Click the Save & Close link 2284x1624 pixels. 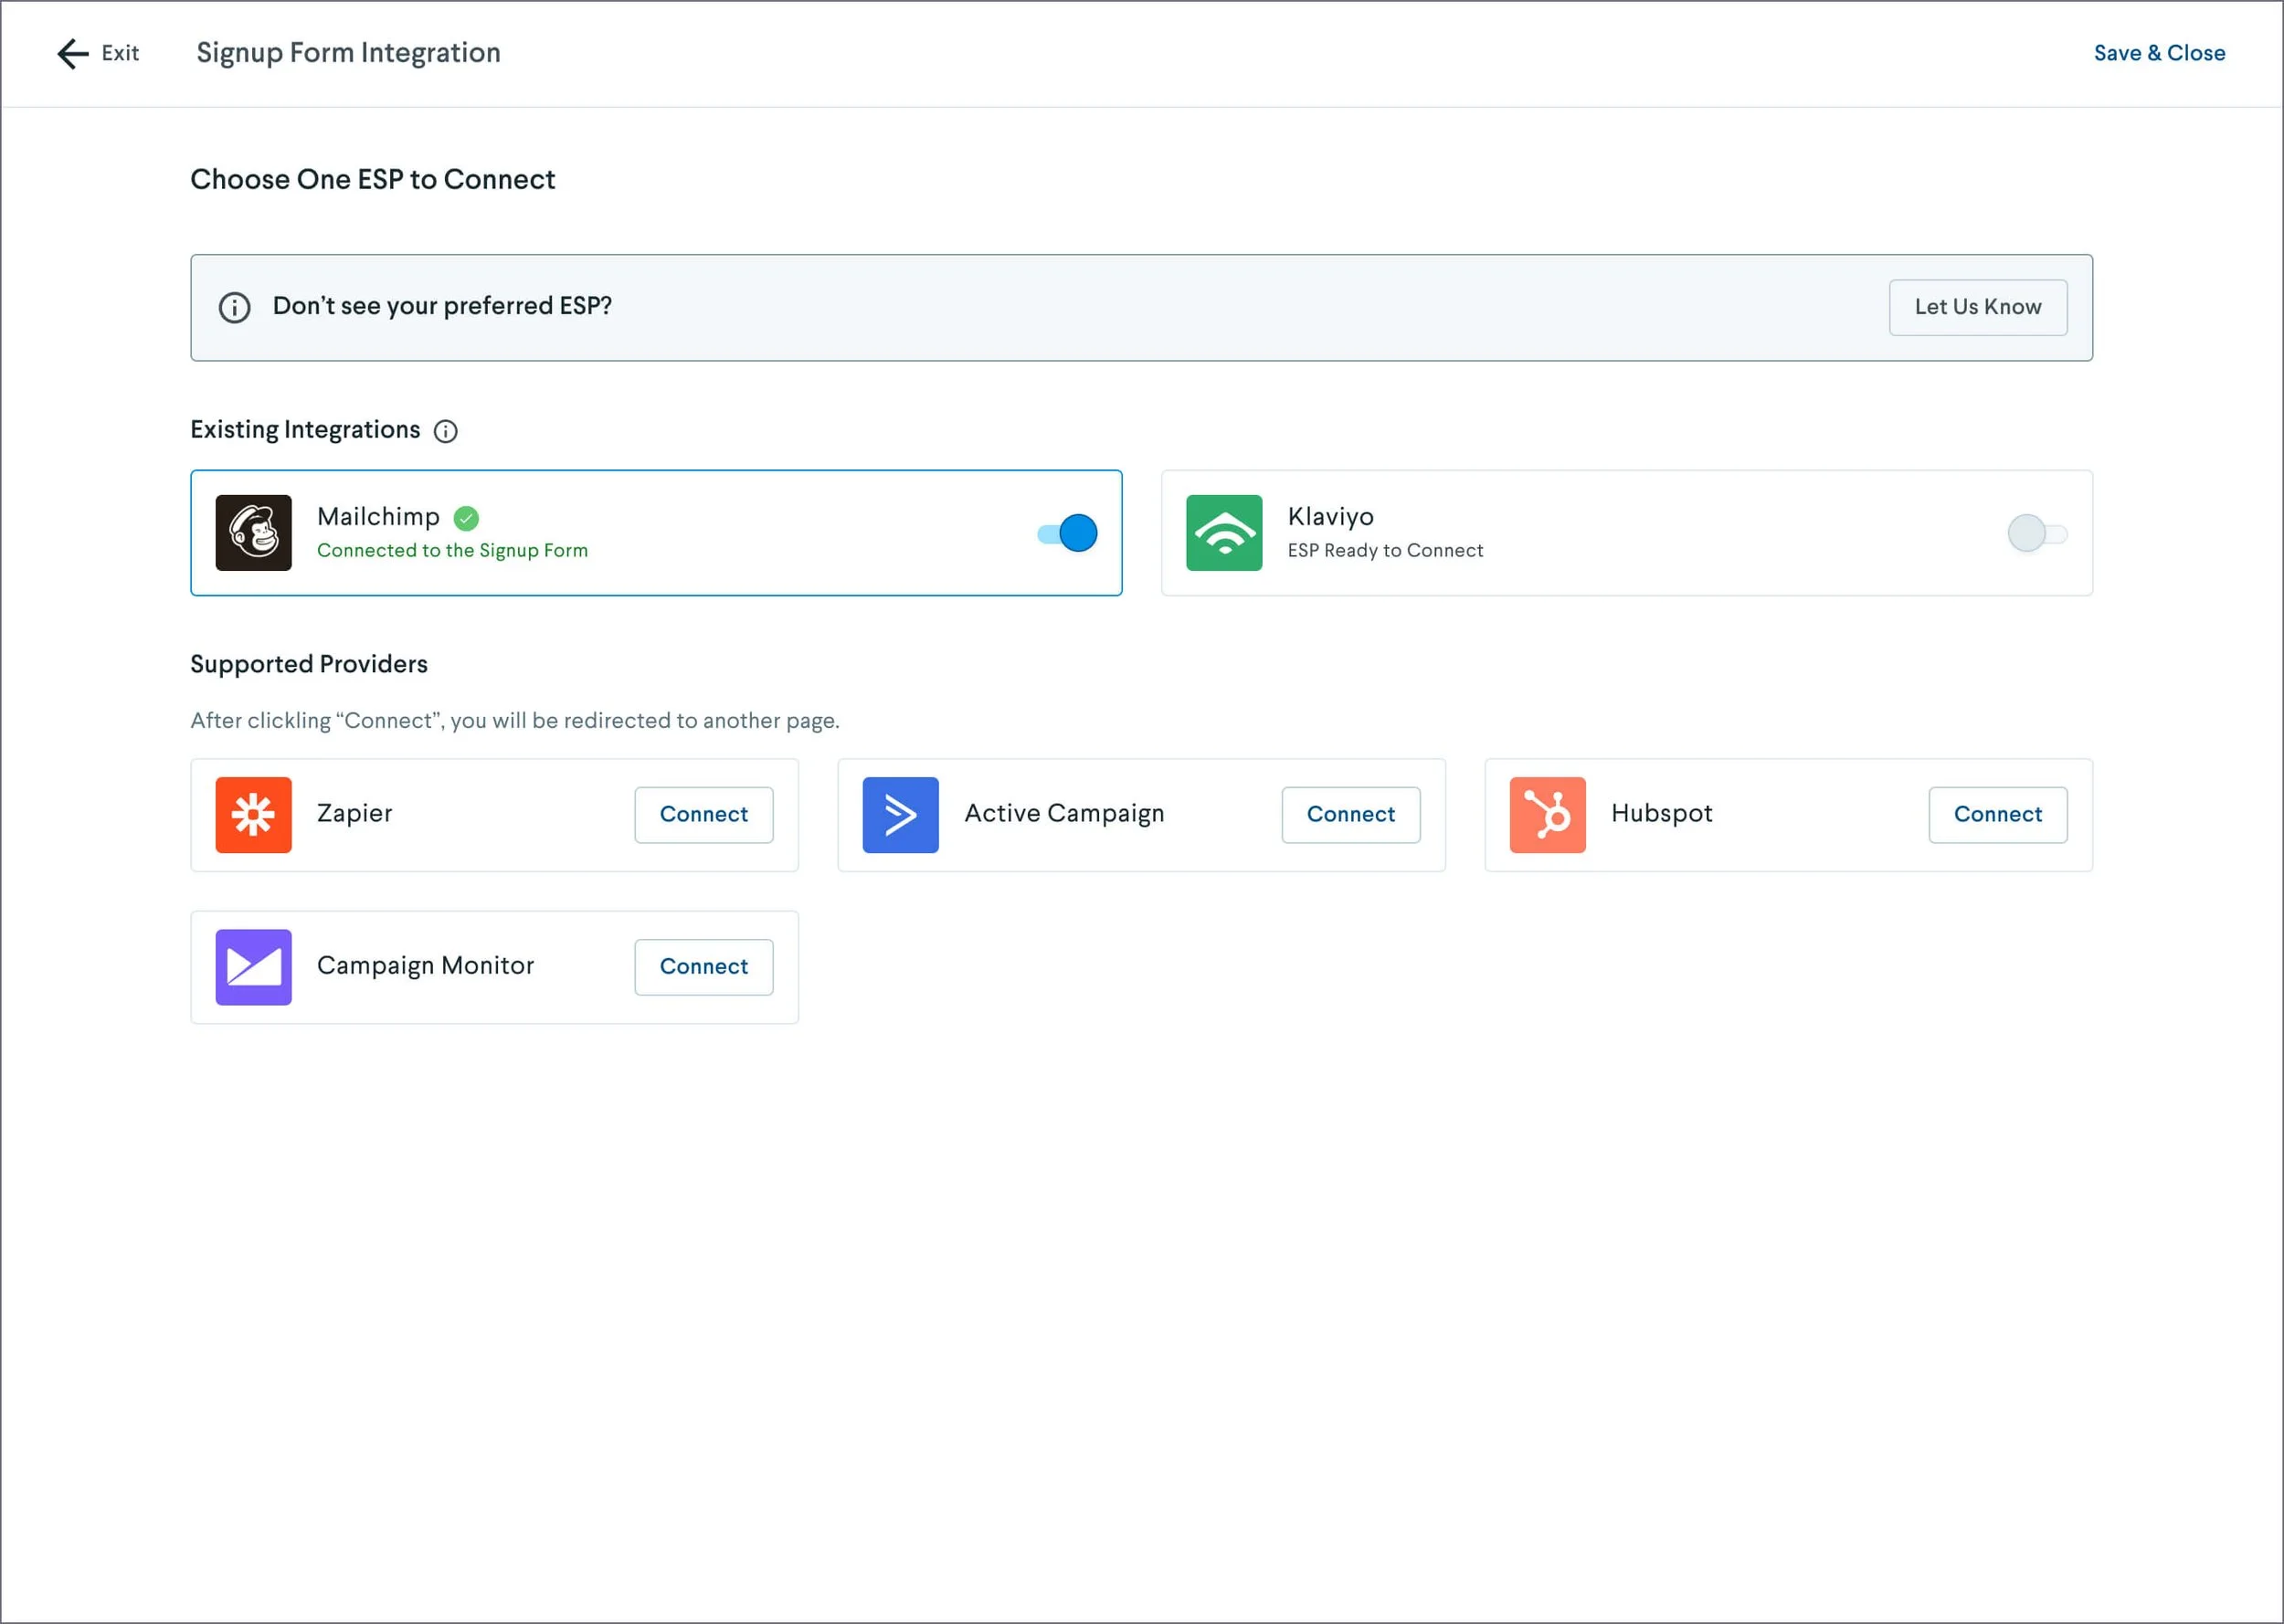click(2159, 53)
